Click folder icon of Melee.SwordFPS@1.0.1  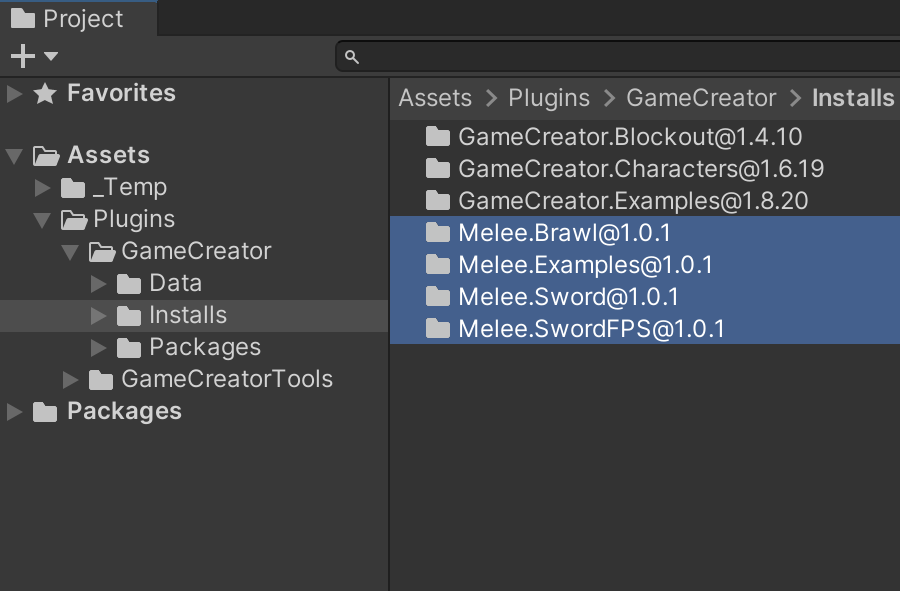[x=438, y=330]
